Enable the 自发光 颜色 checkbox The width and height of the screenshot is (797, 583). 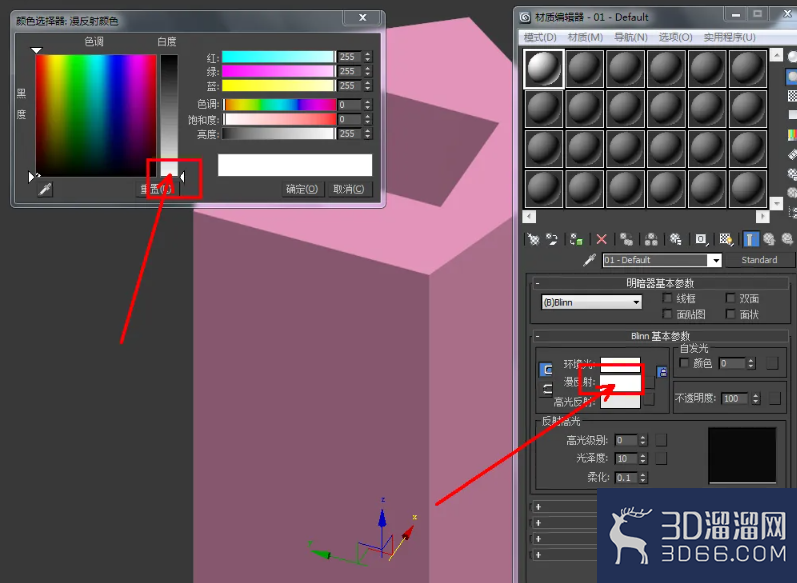click(684, 363)
